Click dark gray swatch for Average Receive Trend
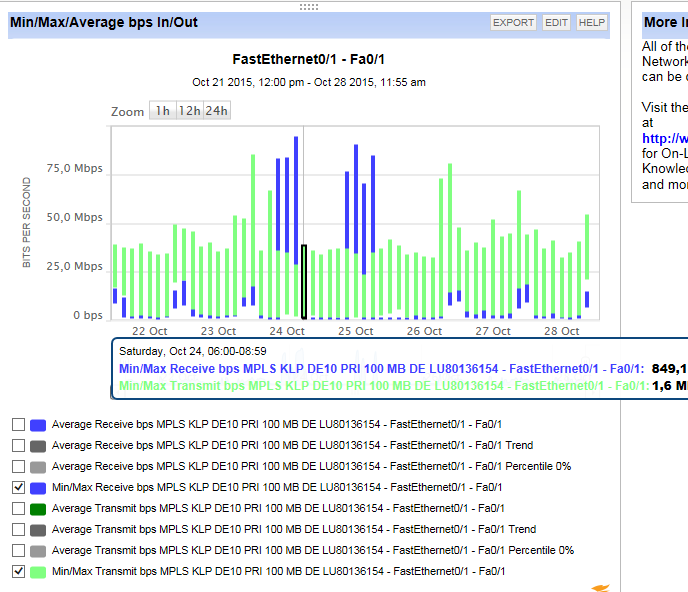Viewport: 688px width, 592px height. point(38,446)
